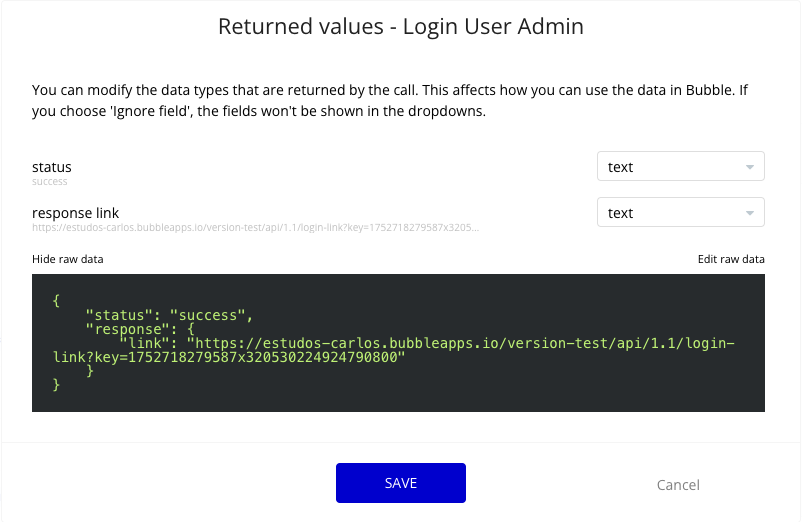Image resolution: width=802 pixels, height=522 pixels.
Task: Click inside the raw data code box
Action: point(398,343)
